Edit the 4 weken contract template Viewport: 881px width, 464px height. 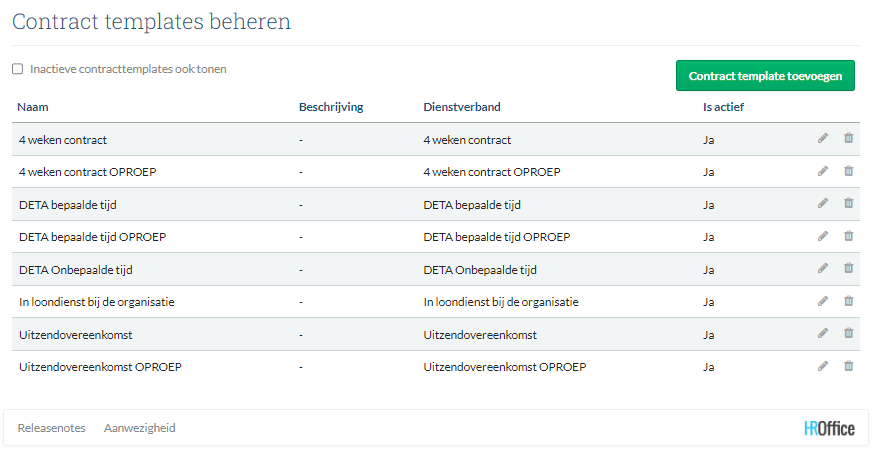point(823,139)
